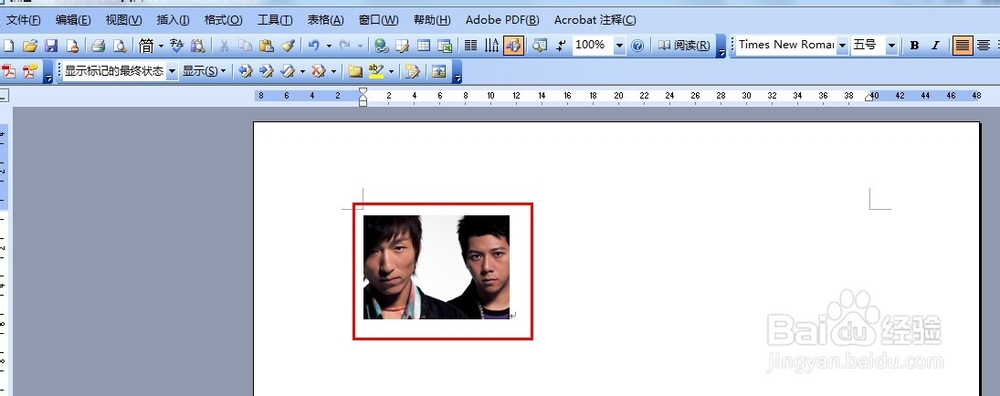The image size is (1000, 396).
Task: Open the 插入(I) menu
Action: point(173,20)
